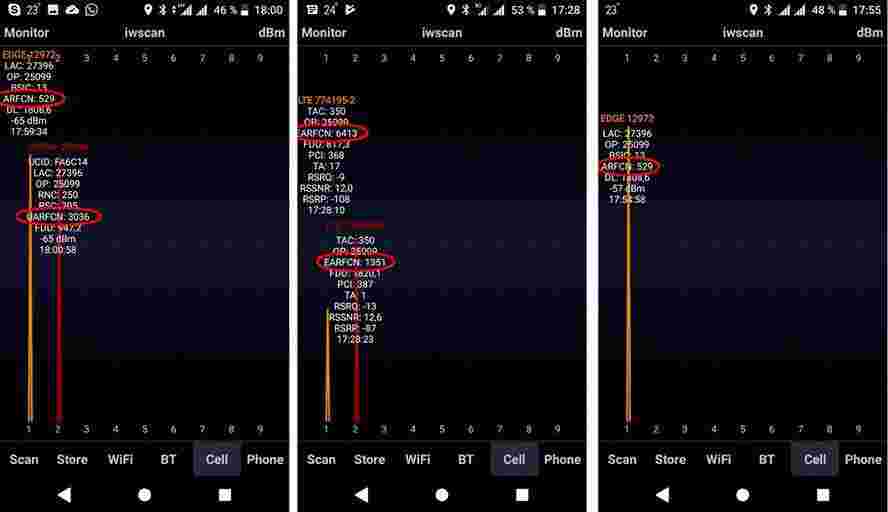This screenshot has height=512, width=888.
Task: Tap Monitor button on the left phone
Action: click(27, 33)
